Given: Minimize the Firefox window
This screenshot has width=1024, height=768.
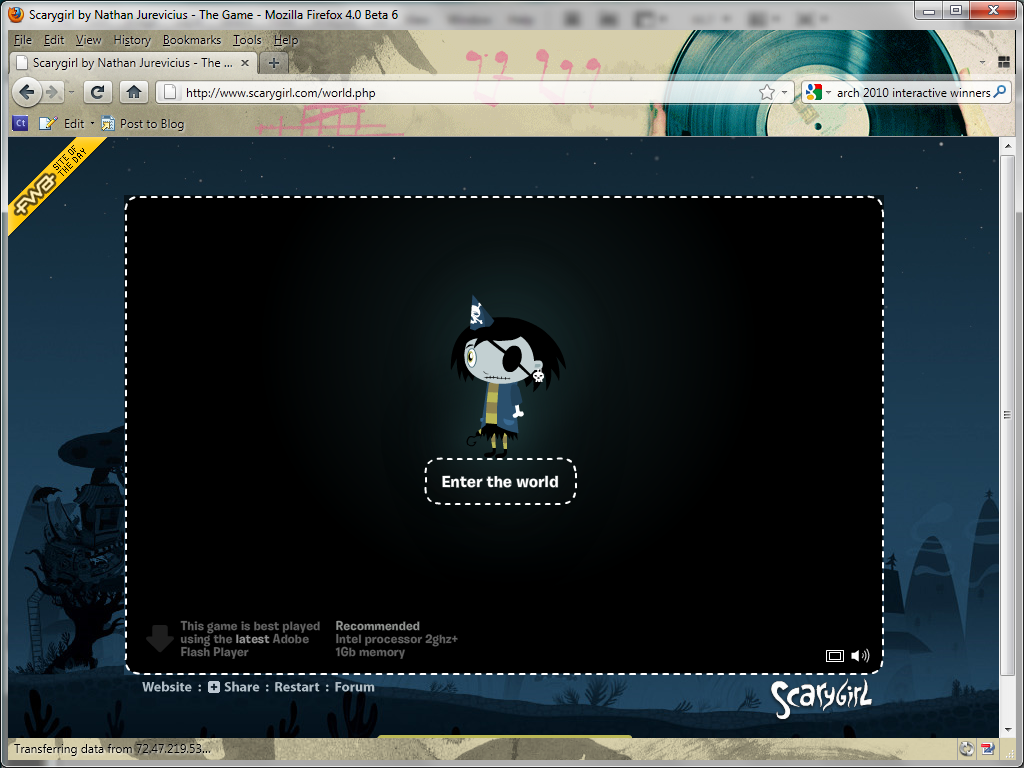Looking at the screenshot, I should coord(929,11).
